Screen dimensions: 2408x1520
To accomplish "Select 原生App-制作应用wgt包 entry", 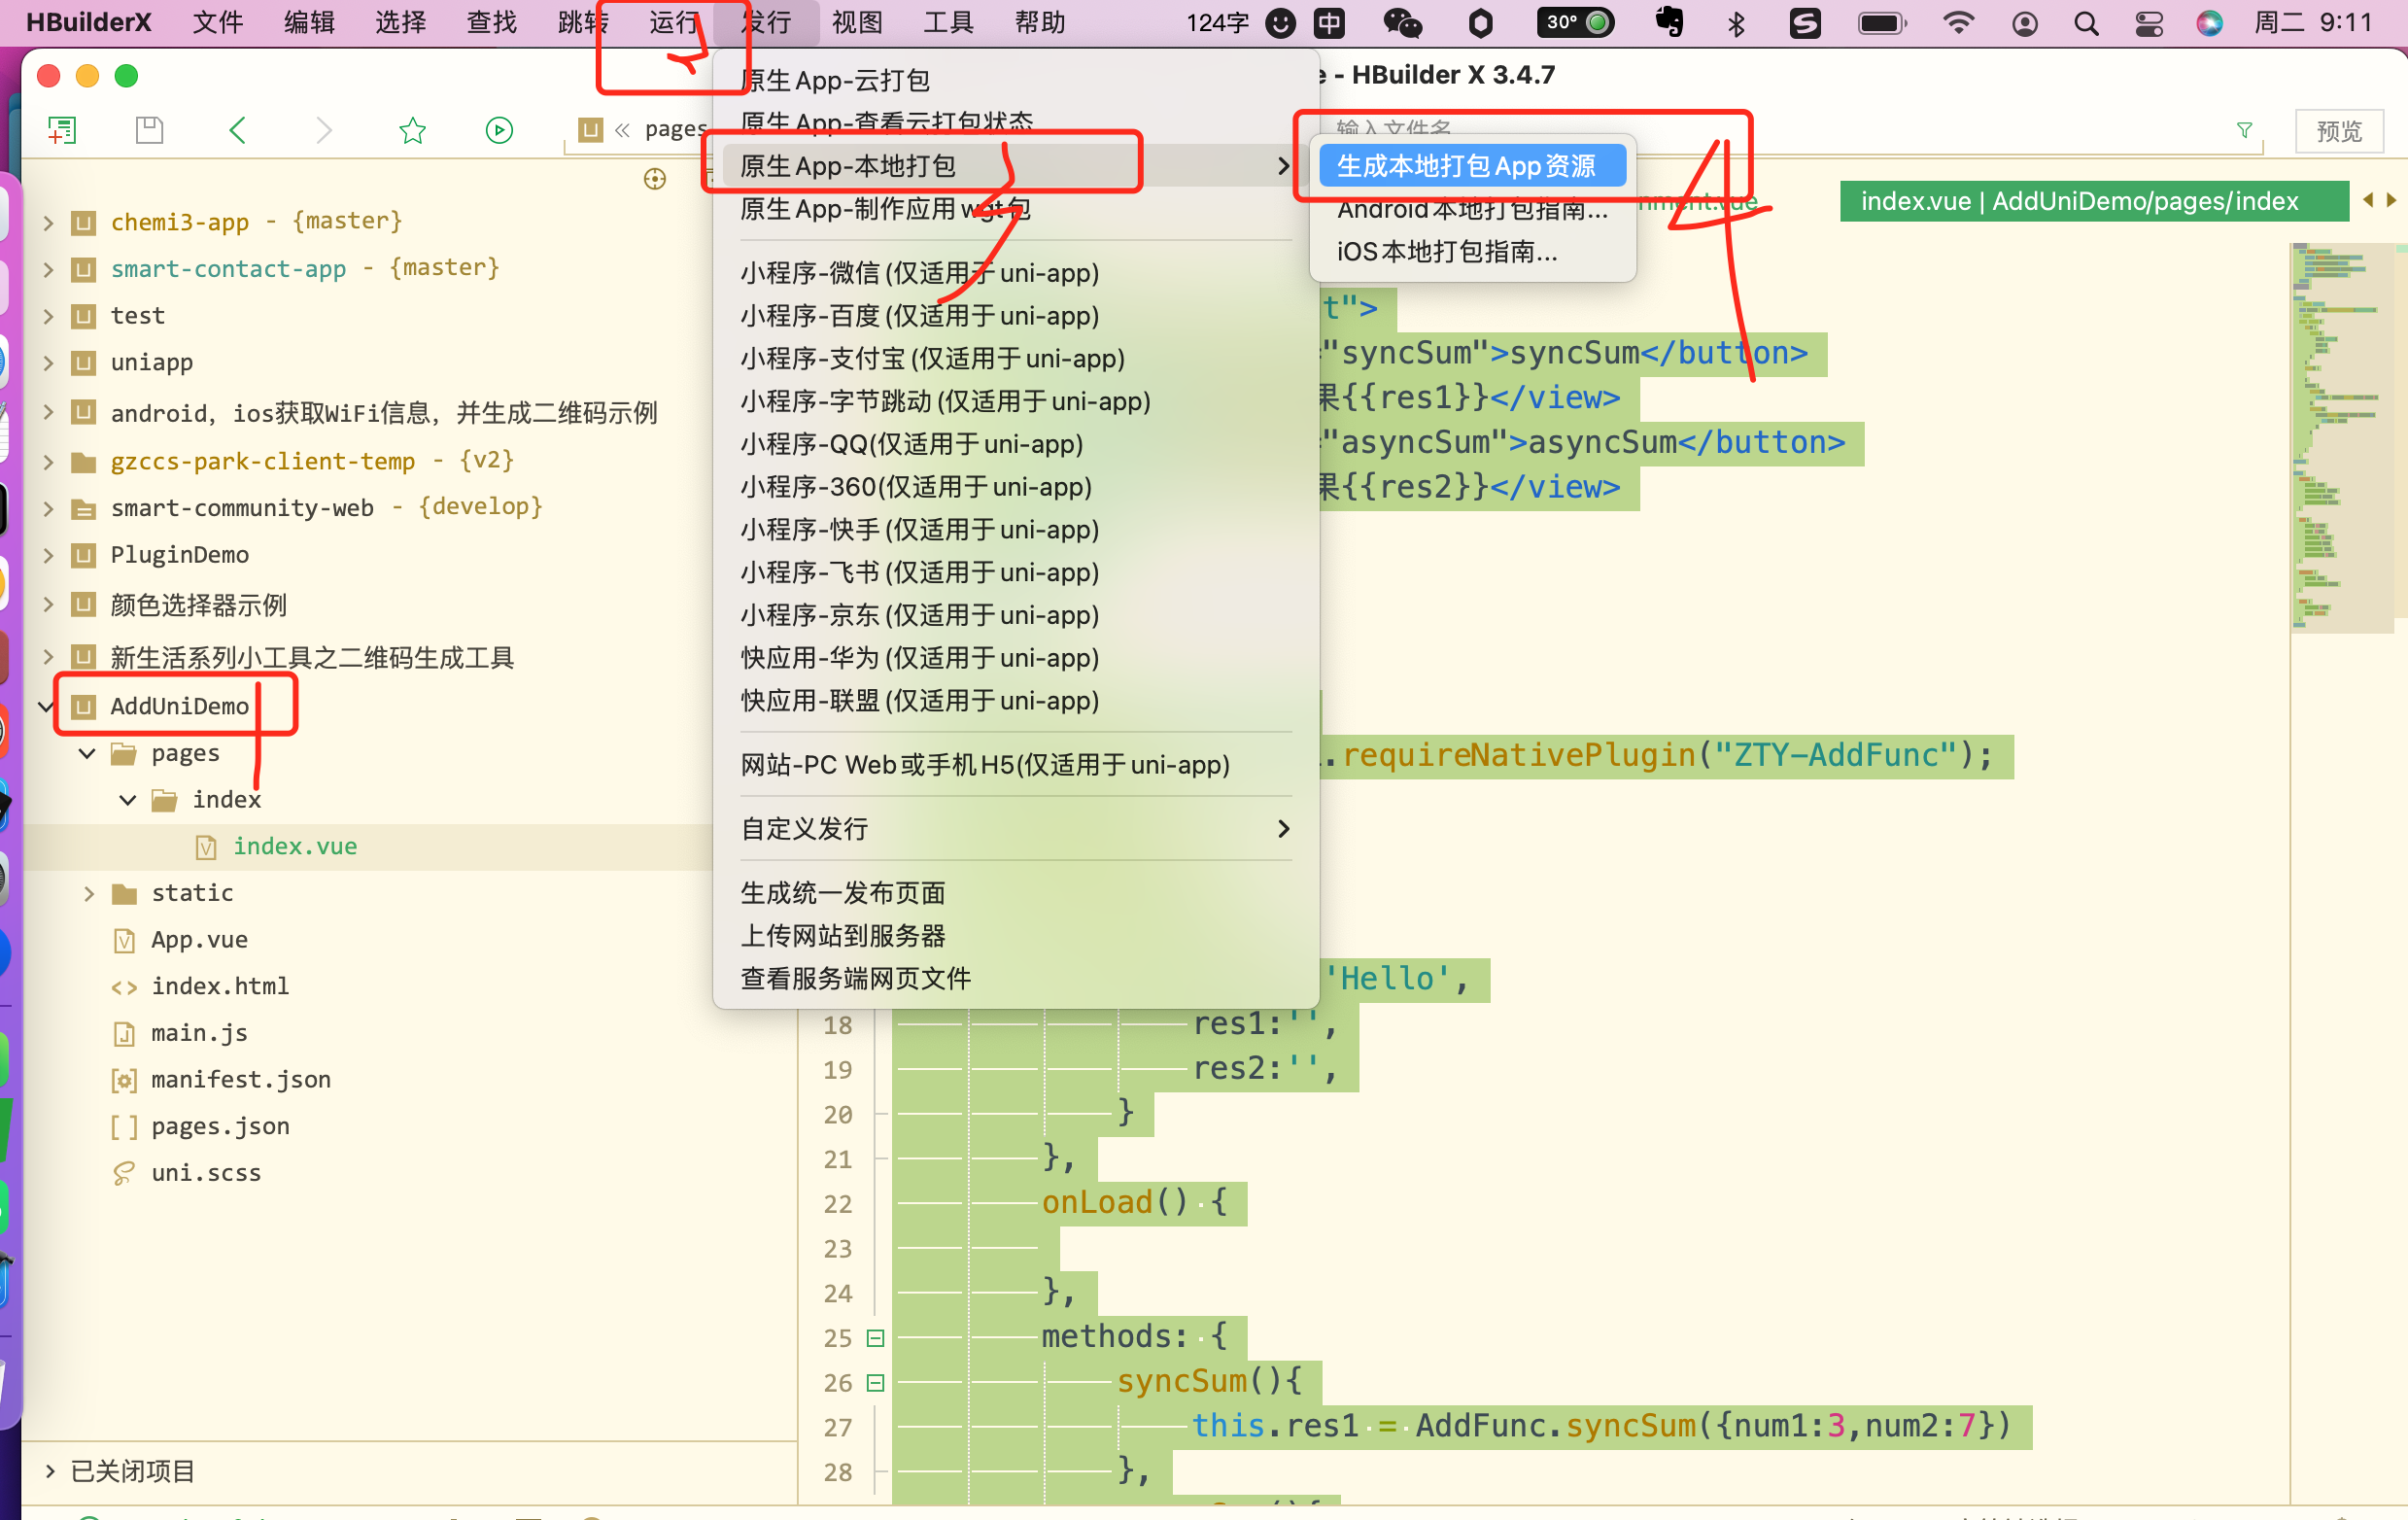I will point(1015,209).
